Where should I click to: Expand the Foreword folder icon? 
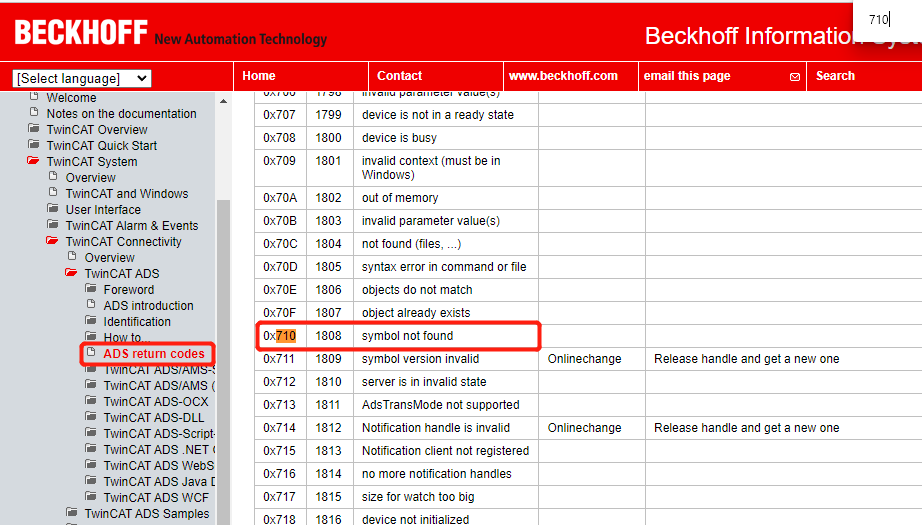(91, 288)
